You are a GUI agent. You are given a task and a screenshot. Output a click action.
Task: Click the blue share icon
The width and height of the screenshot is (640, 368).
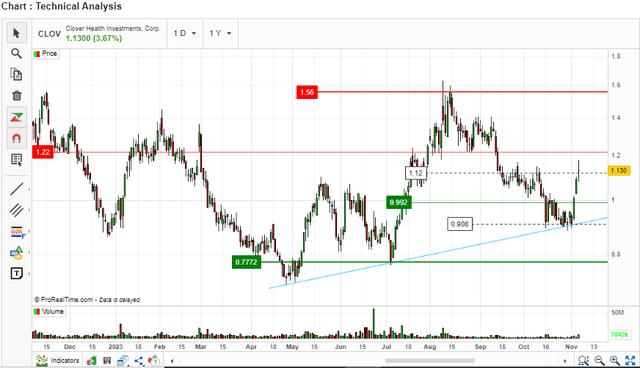click(139, 361)
